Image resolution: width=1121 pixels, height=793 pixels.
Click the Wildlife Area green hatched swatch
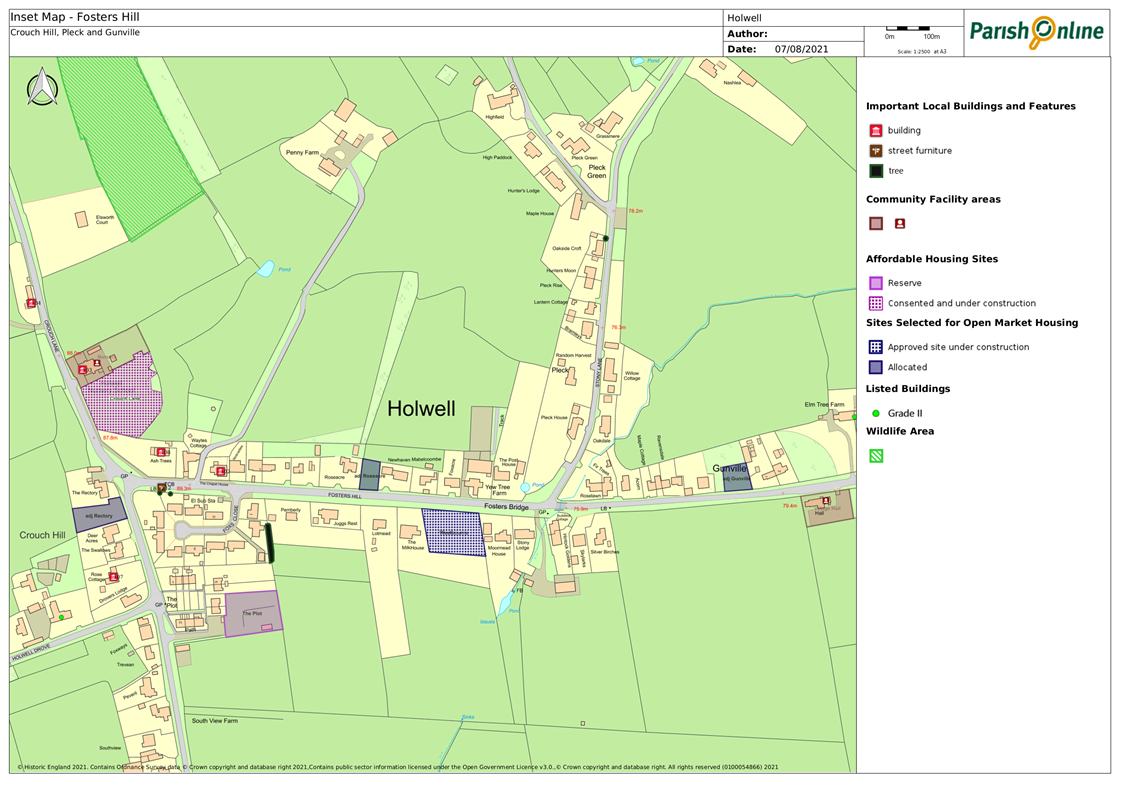click(x=876, y=455)
